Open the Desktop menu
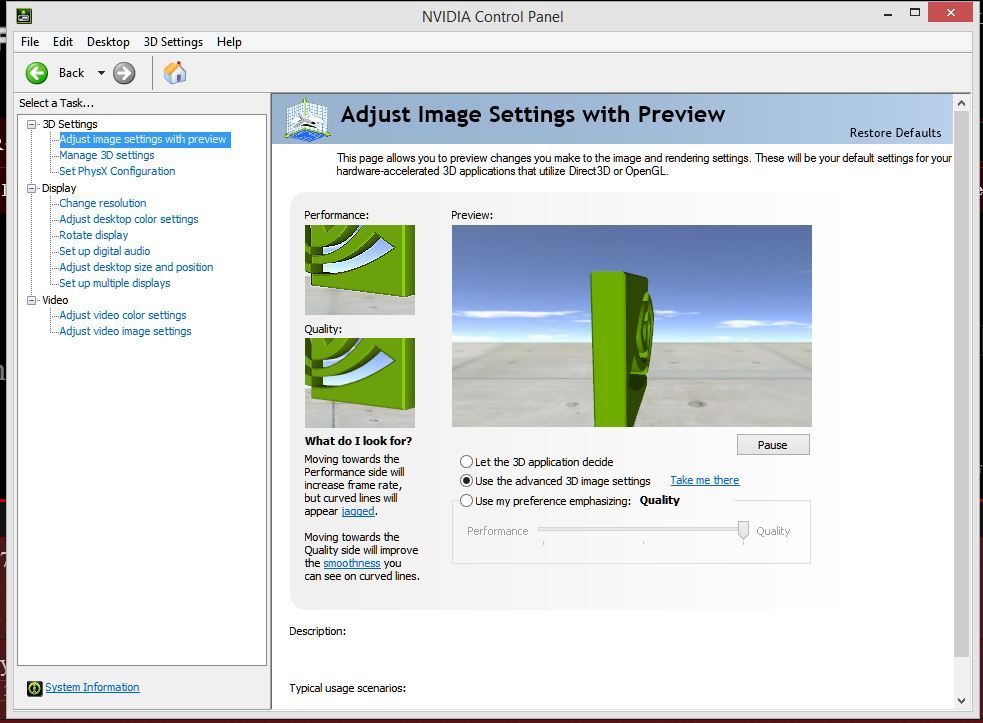The image size is (983, 723). [108, 42]
